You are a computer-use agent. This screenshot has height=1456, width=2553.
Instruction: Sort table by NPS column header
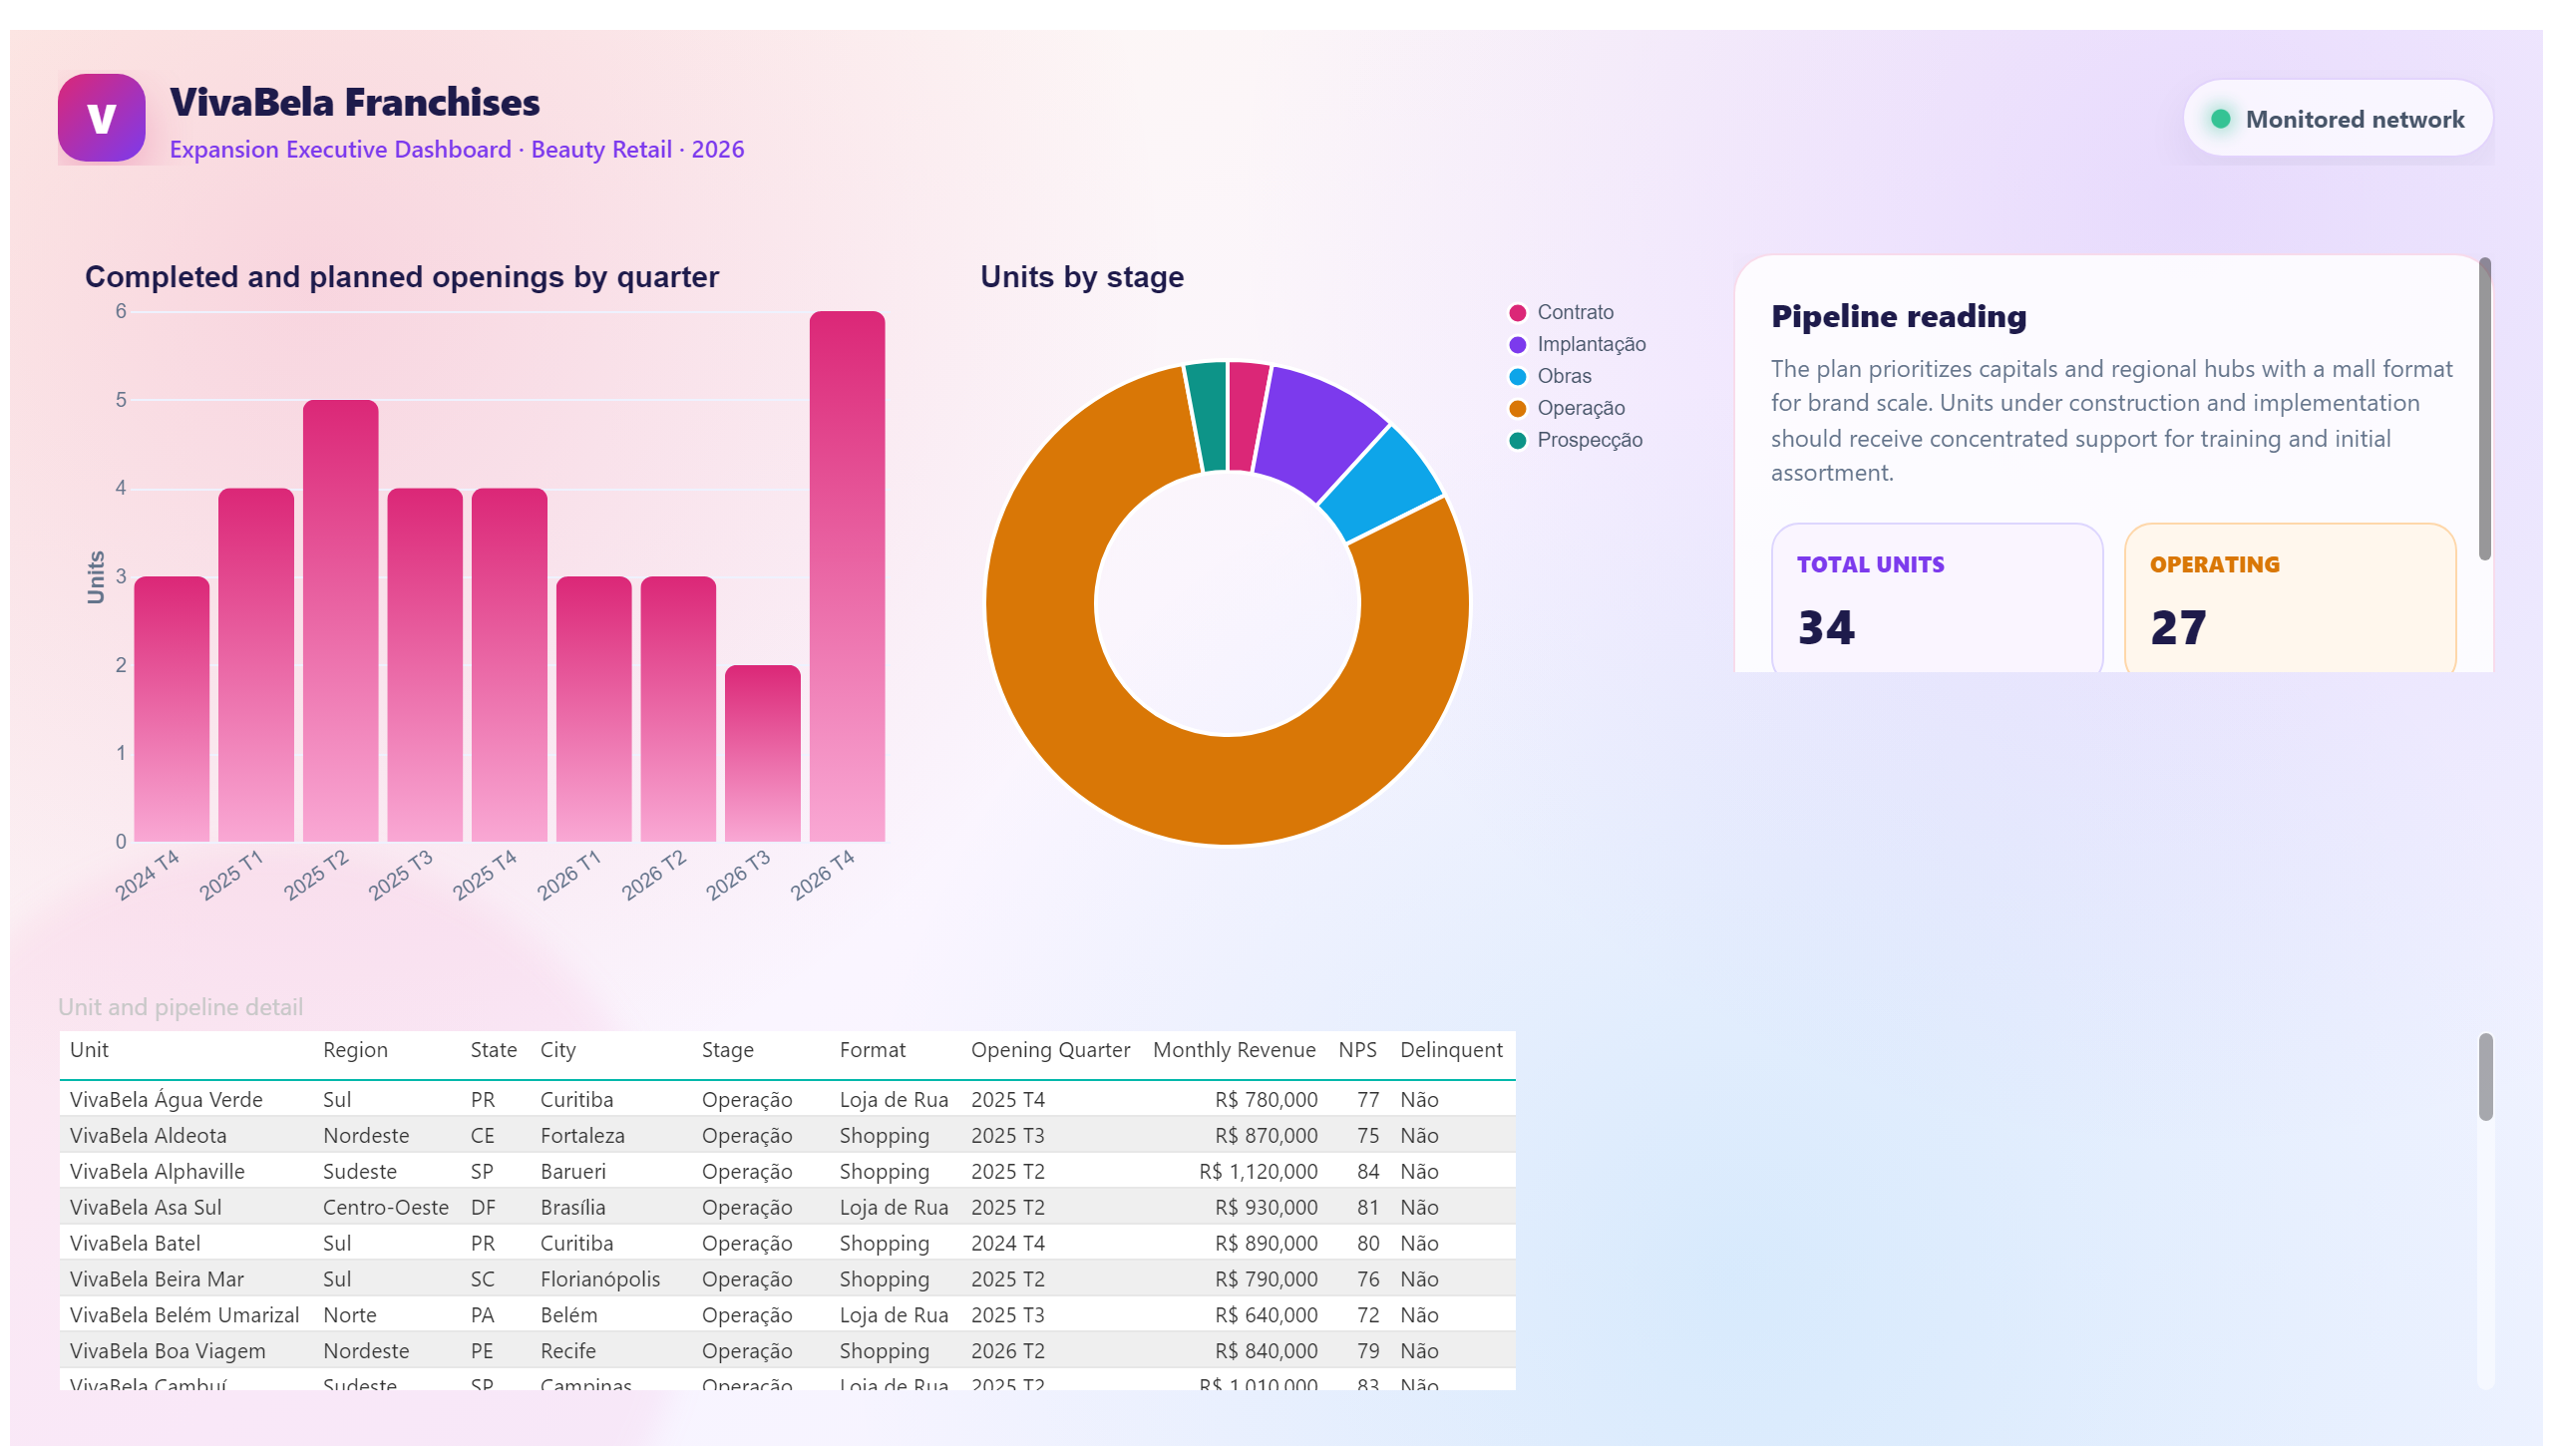coord(1357,1050)
